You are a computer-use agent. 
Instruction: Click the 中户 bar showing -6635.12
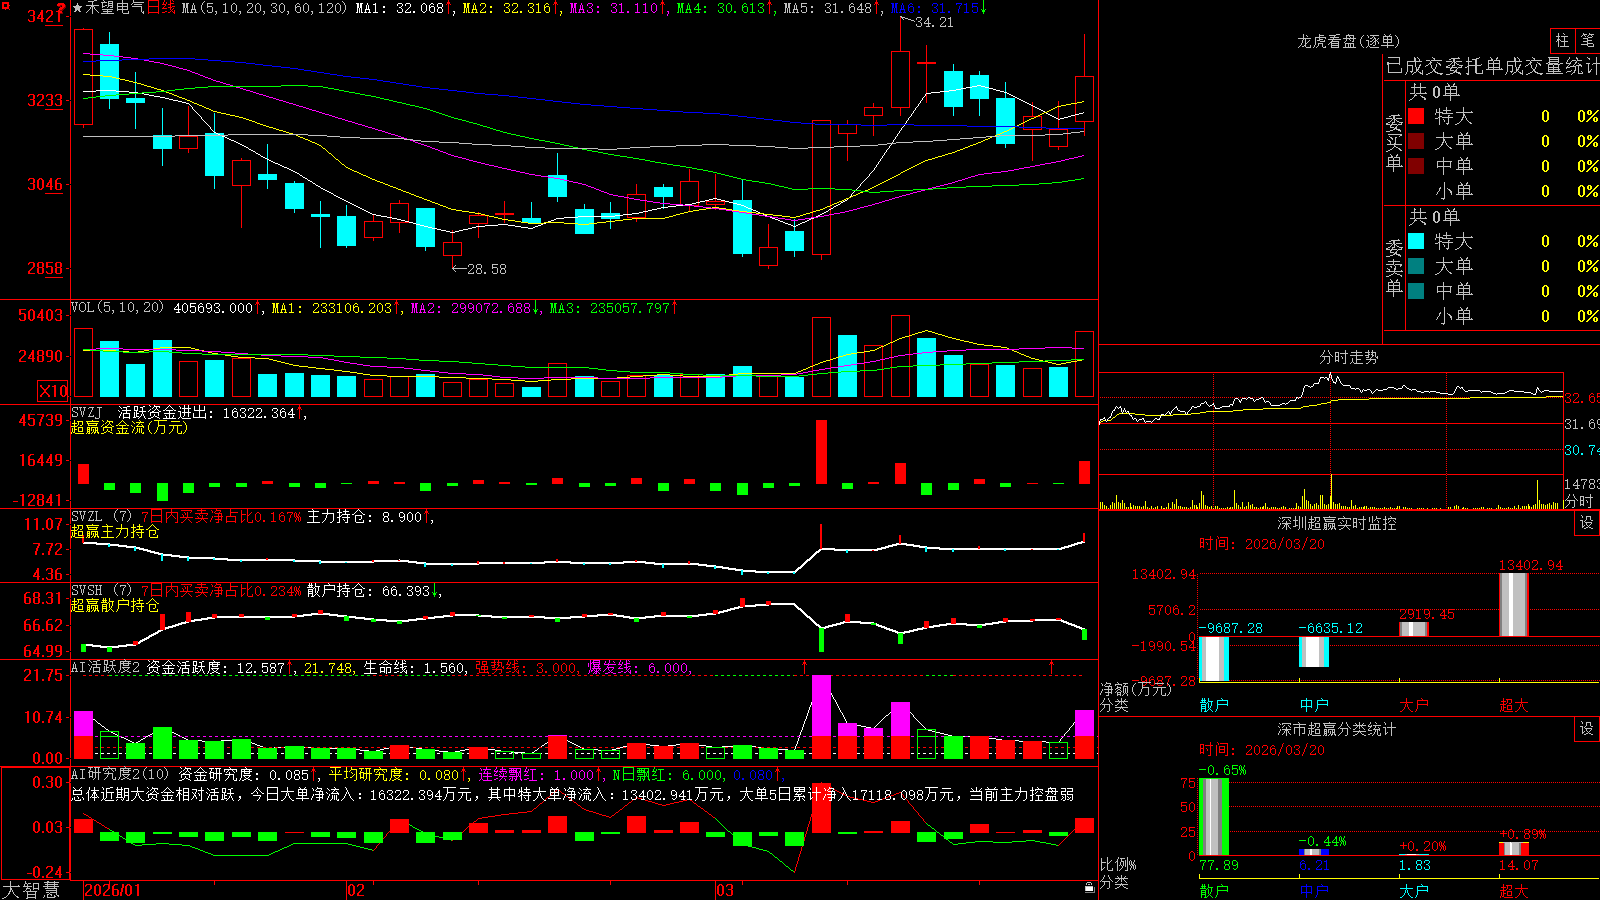click(1314, 652)
